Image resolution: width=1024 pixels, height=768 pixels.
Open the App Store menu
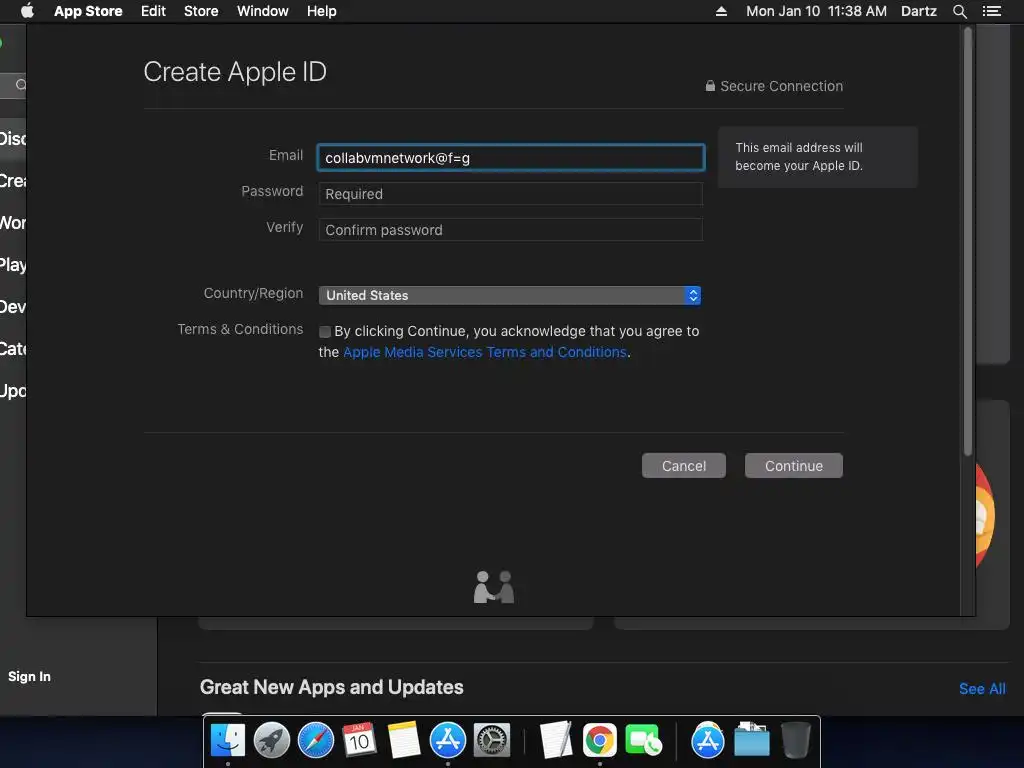pos(88,11)
